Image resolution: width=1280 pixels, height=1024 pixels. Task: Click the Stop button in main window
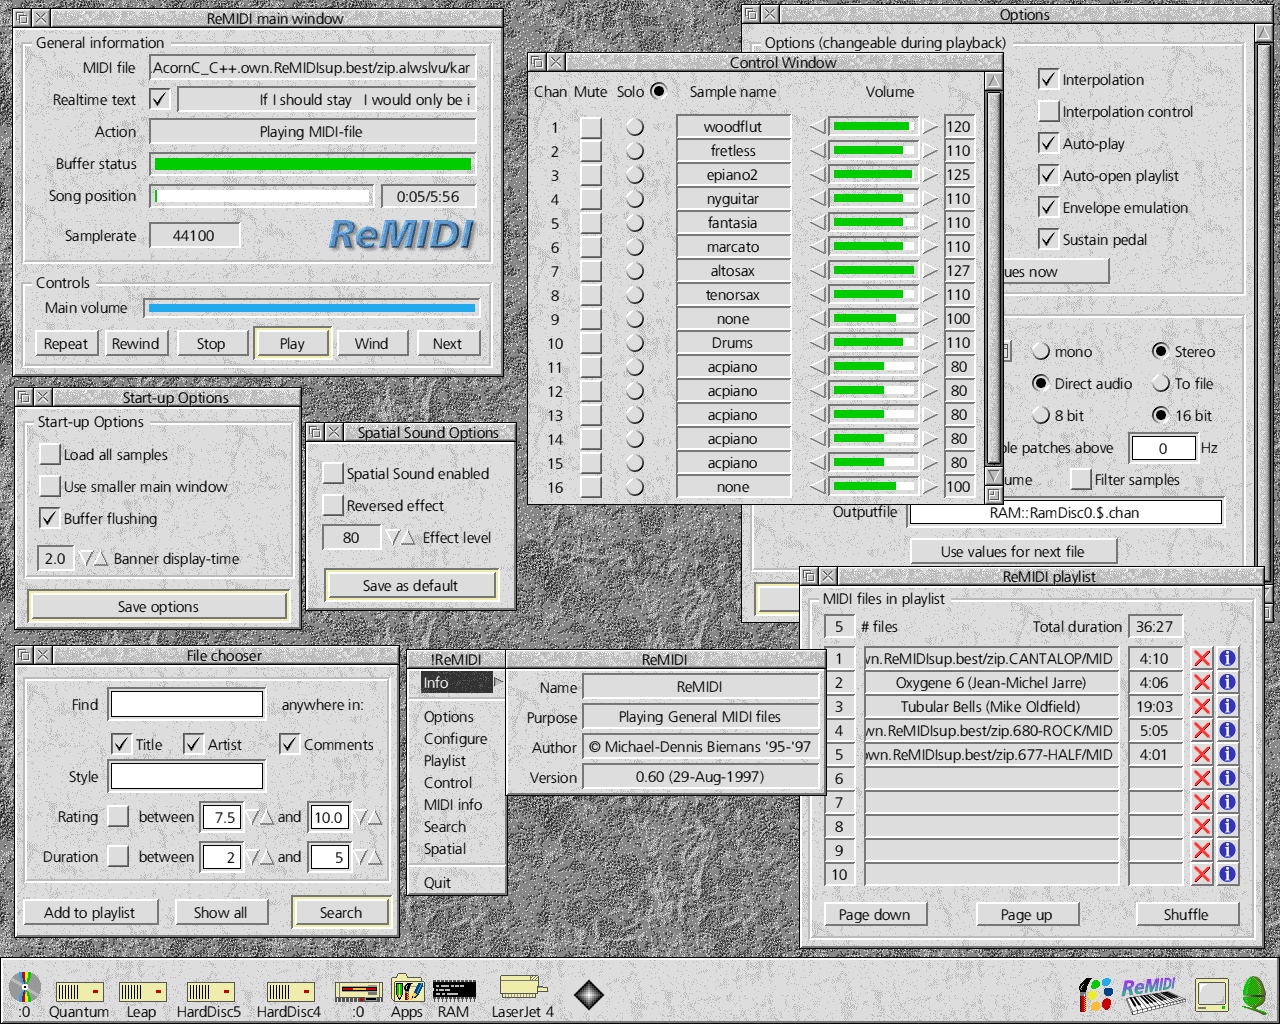pyautogui.click(x=211, y=343)
